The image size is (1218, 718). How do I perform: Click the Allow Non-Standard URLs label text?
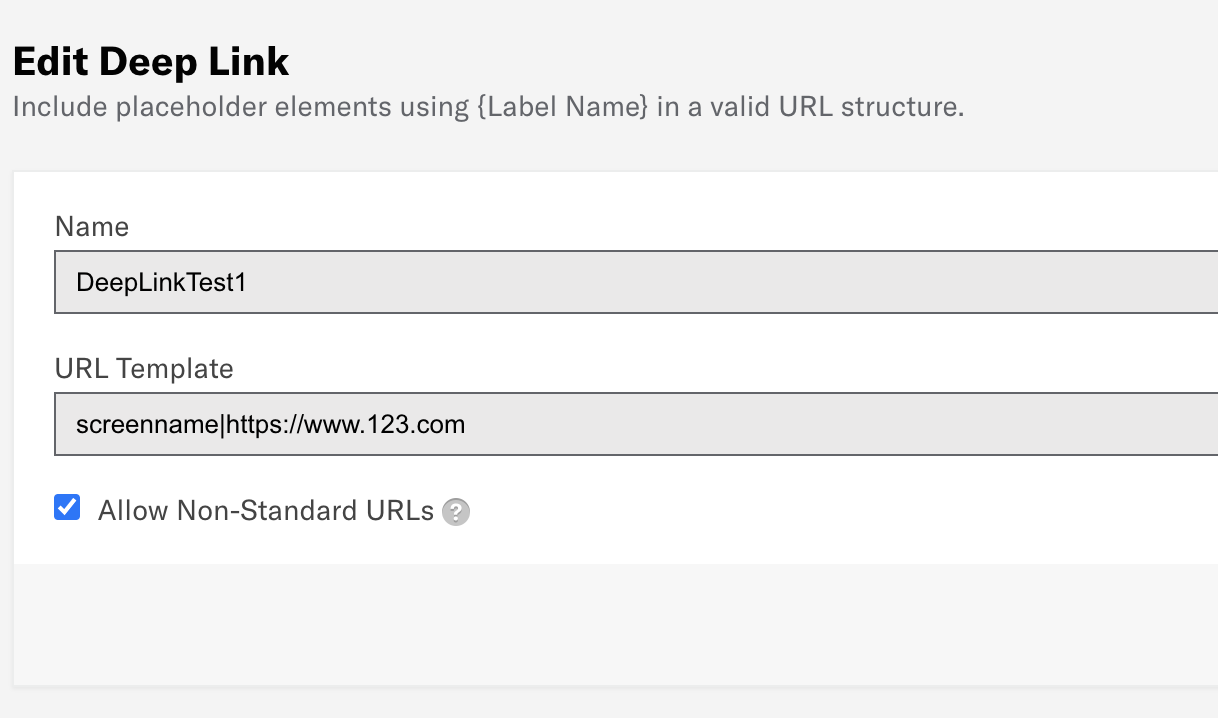tap(265, 510)
